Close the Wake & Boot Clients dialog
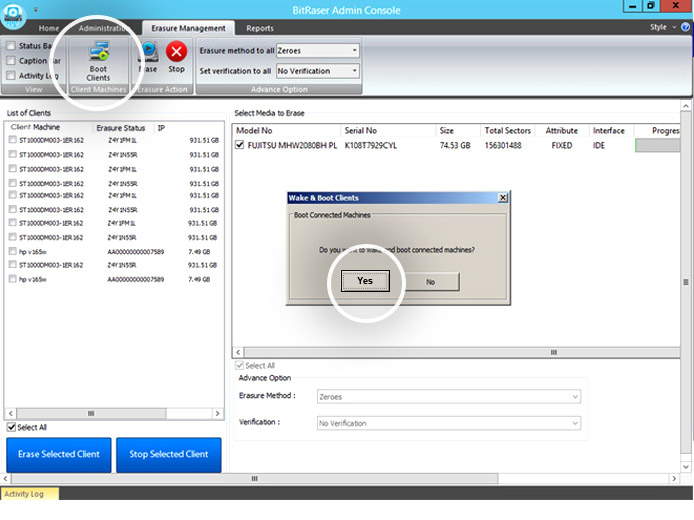The height and width of the screenshot is (520, 694). [503, 198]
